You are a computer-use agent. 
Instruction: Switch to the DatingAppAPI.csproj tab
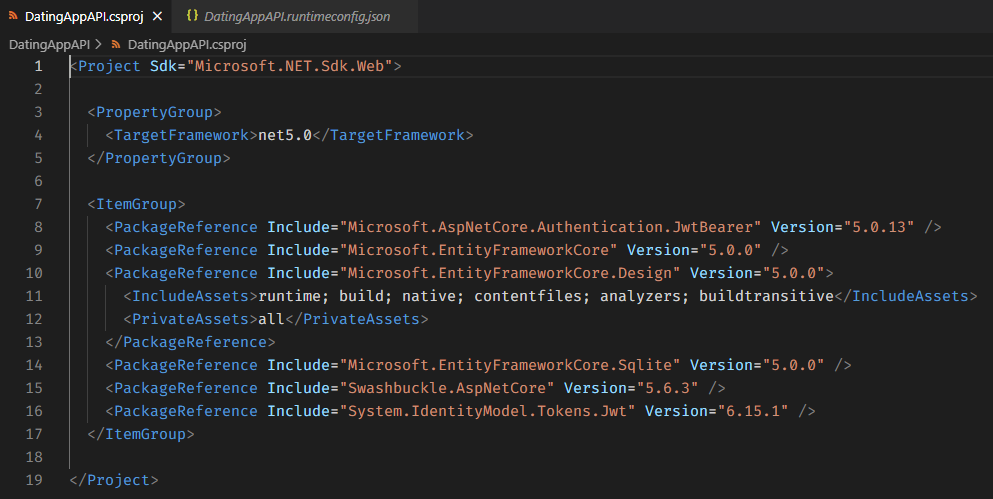(x=85, y=16)
